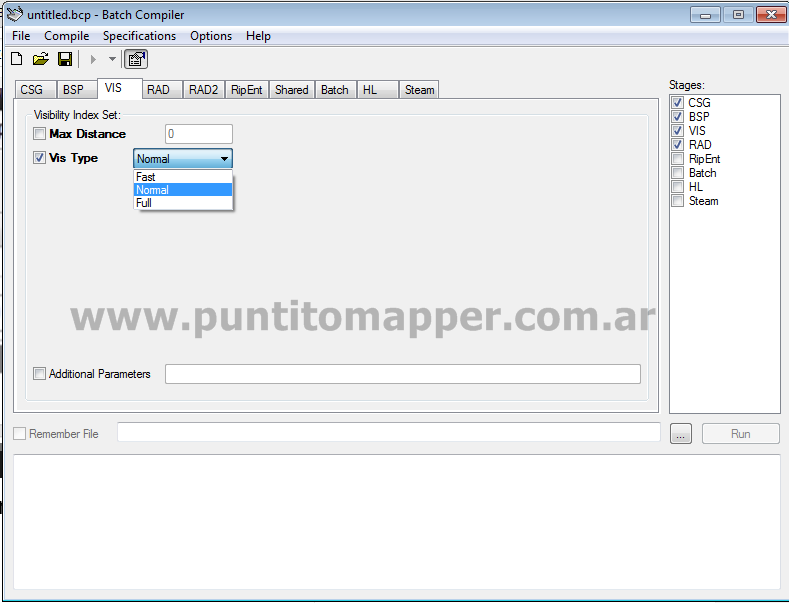Check RipEnt in the Stages list
The height and width of the screenshot is (603, 789).
click(677, 159)
